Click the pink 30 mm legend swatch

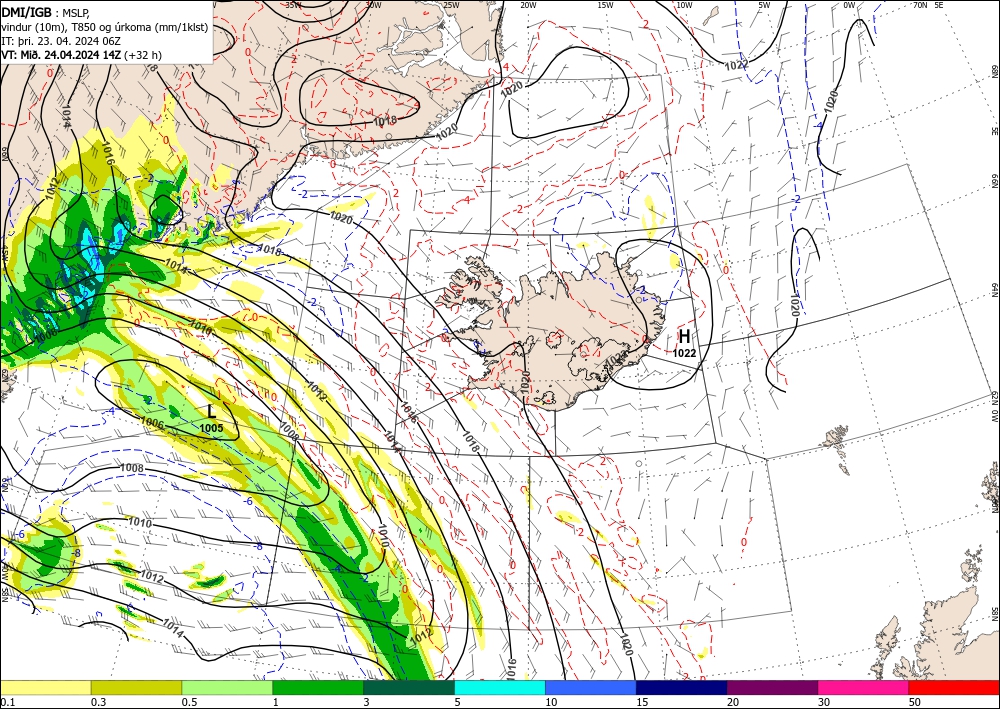click(x=864, y=687)
